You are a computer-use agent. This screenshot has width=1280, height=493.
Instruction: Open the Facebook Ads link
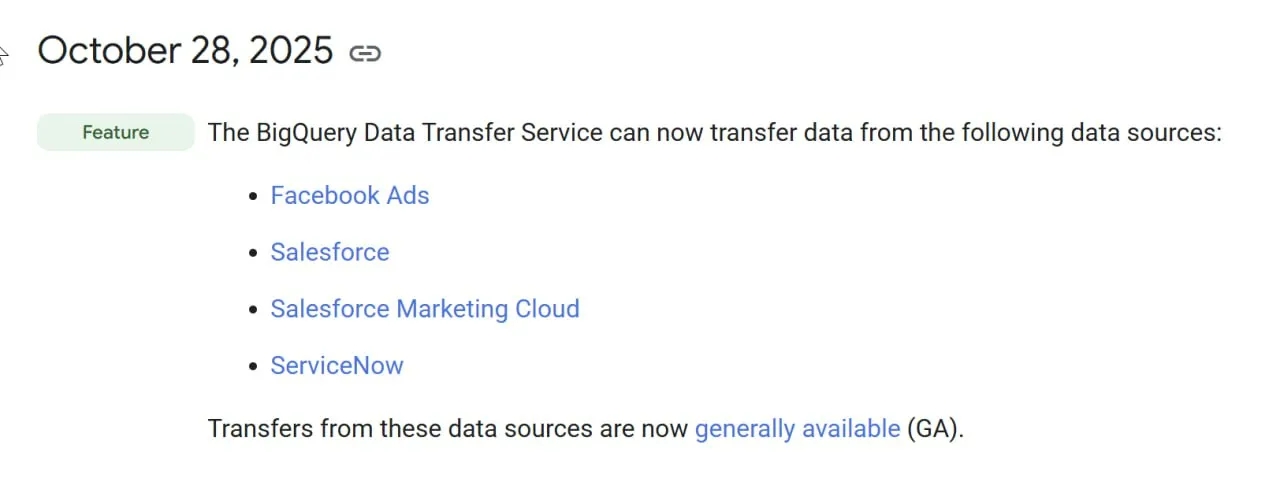coord(350,195)
